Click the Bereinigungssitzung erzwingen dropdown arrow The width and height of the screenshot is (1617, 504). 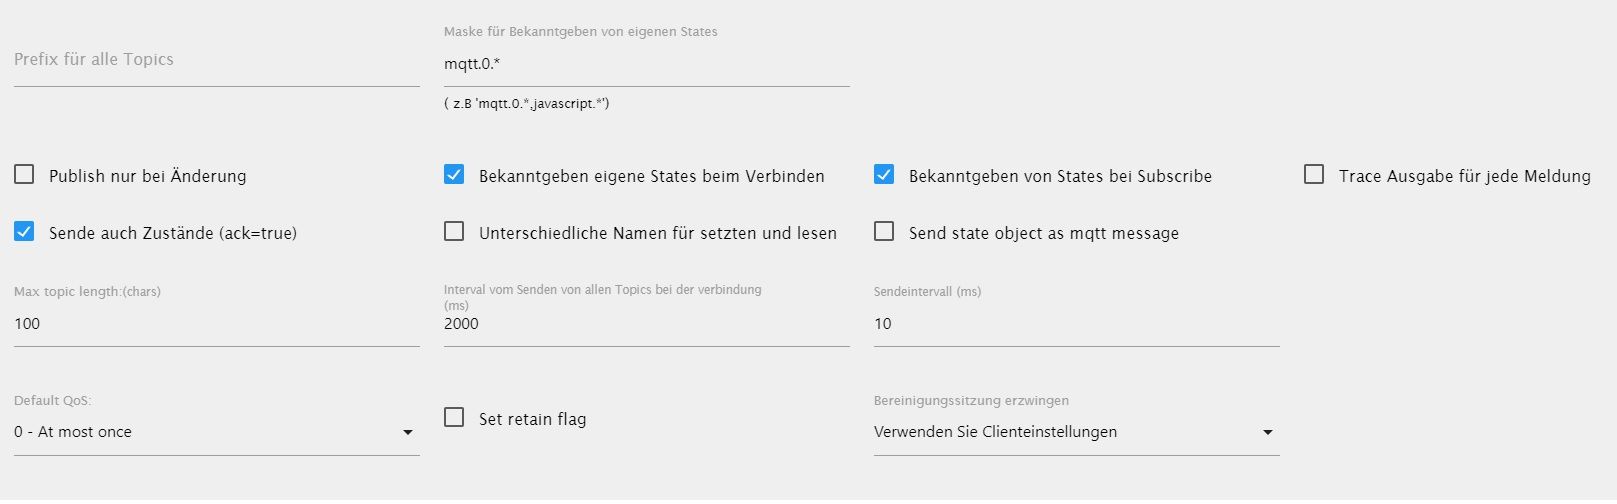click(x=1268, y=433)
